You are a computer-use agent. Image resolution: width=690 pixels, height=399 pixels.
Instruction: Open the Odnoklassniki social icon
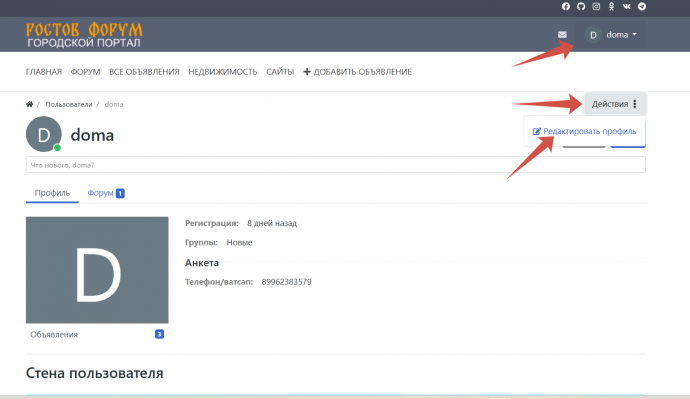point(611,7)
